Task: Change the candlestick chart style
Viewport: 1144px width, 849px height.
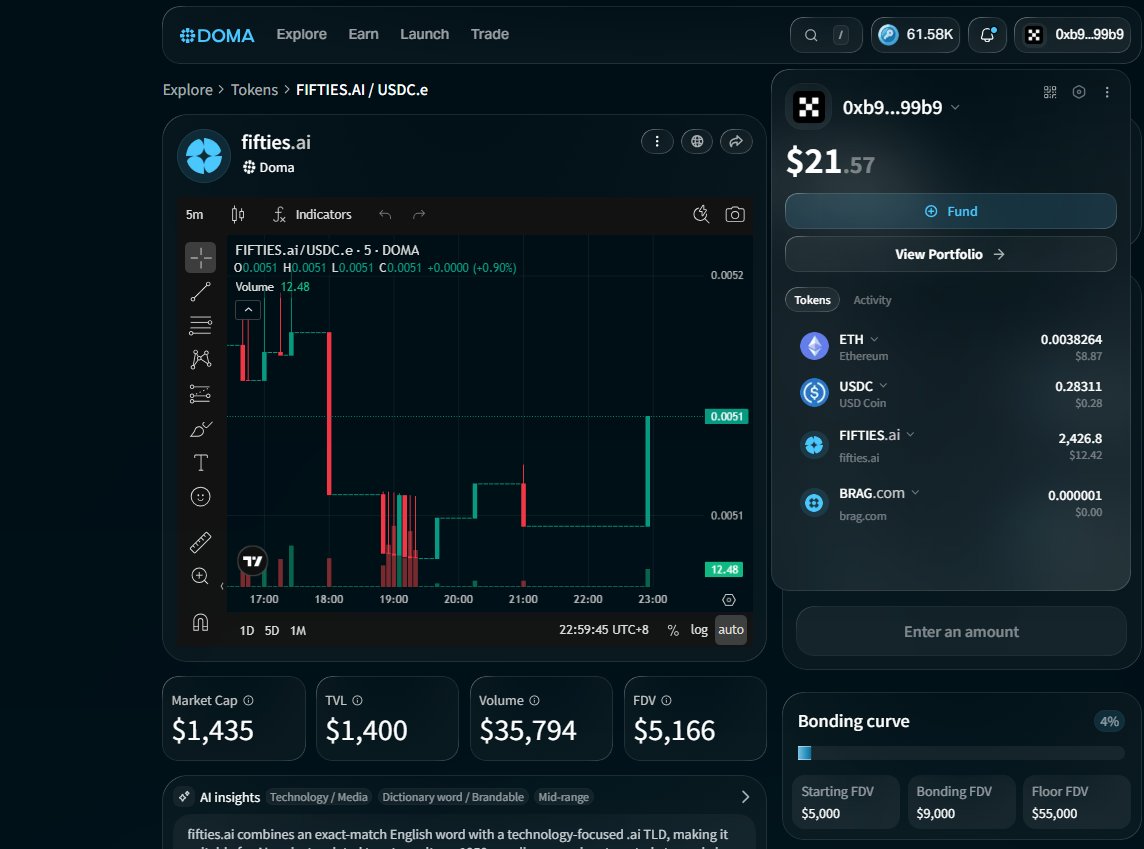Action: coord(238,214)
